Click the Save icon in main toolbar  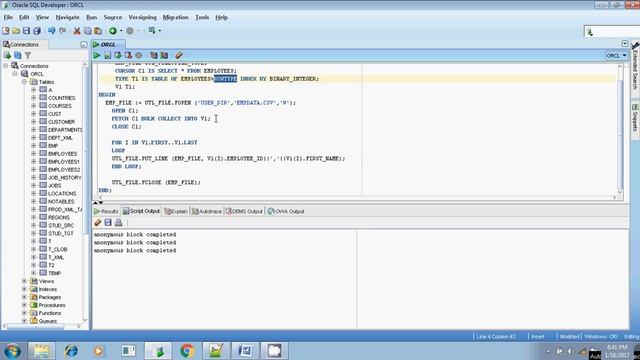[27, 31]
